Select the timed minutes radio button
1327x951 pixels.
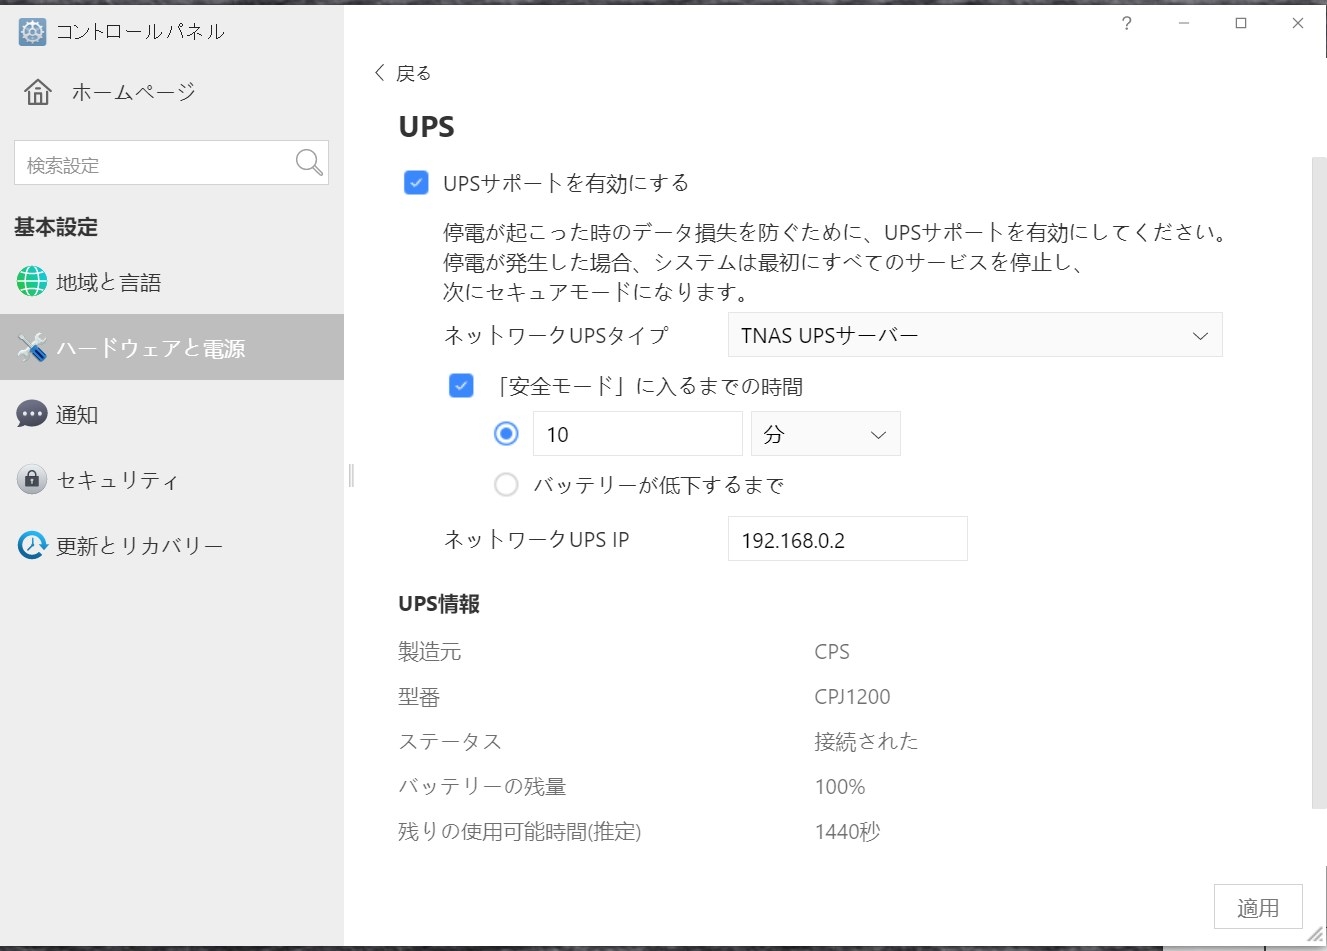(506, 434)
